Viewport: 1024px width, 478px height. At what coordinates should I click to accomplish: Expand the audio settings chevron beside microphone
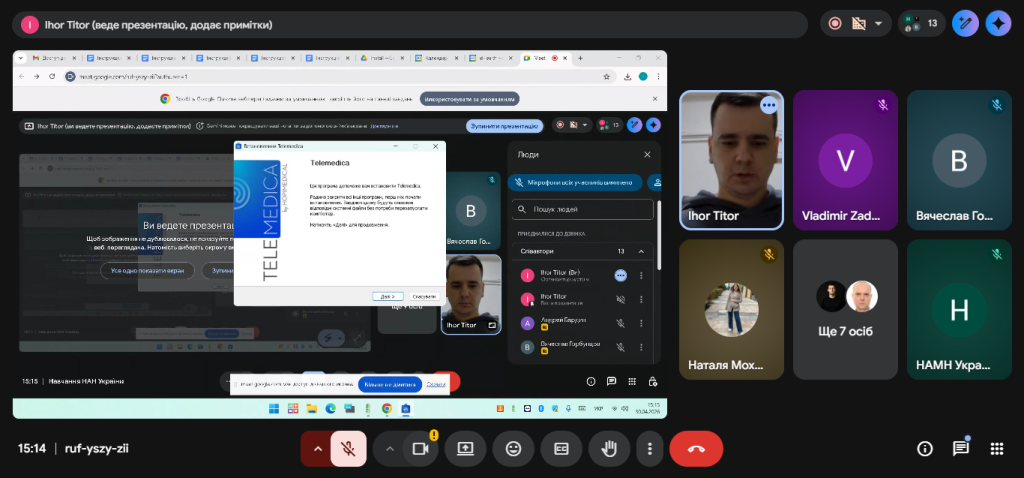(x=317, y=449)
